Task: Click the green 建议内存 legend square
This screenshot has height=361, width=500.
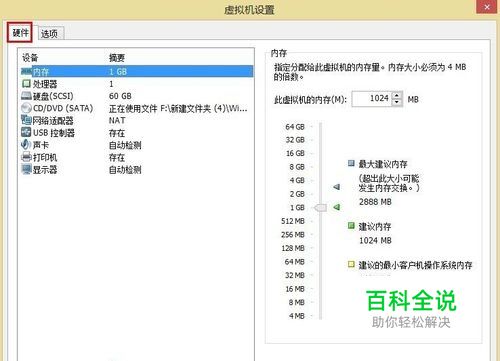Action: (351, 226)
